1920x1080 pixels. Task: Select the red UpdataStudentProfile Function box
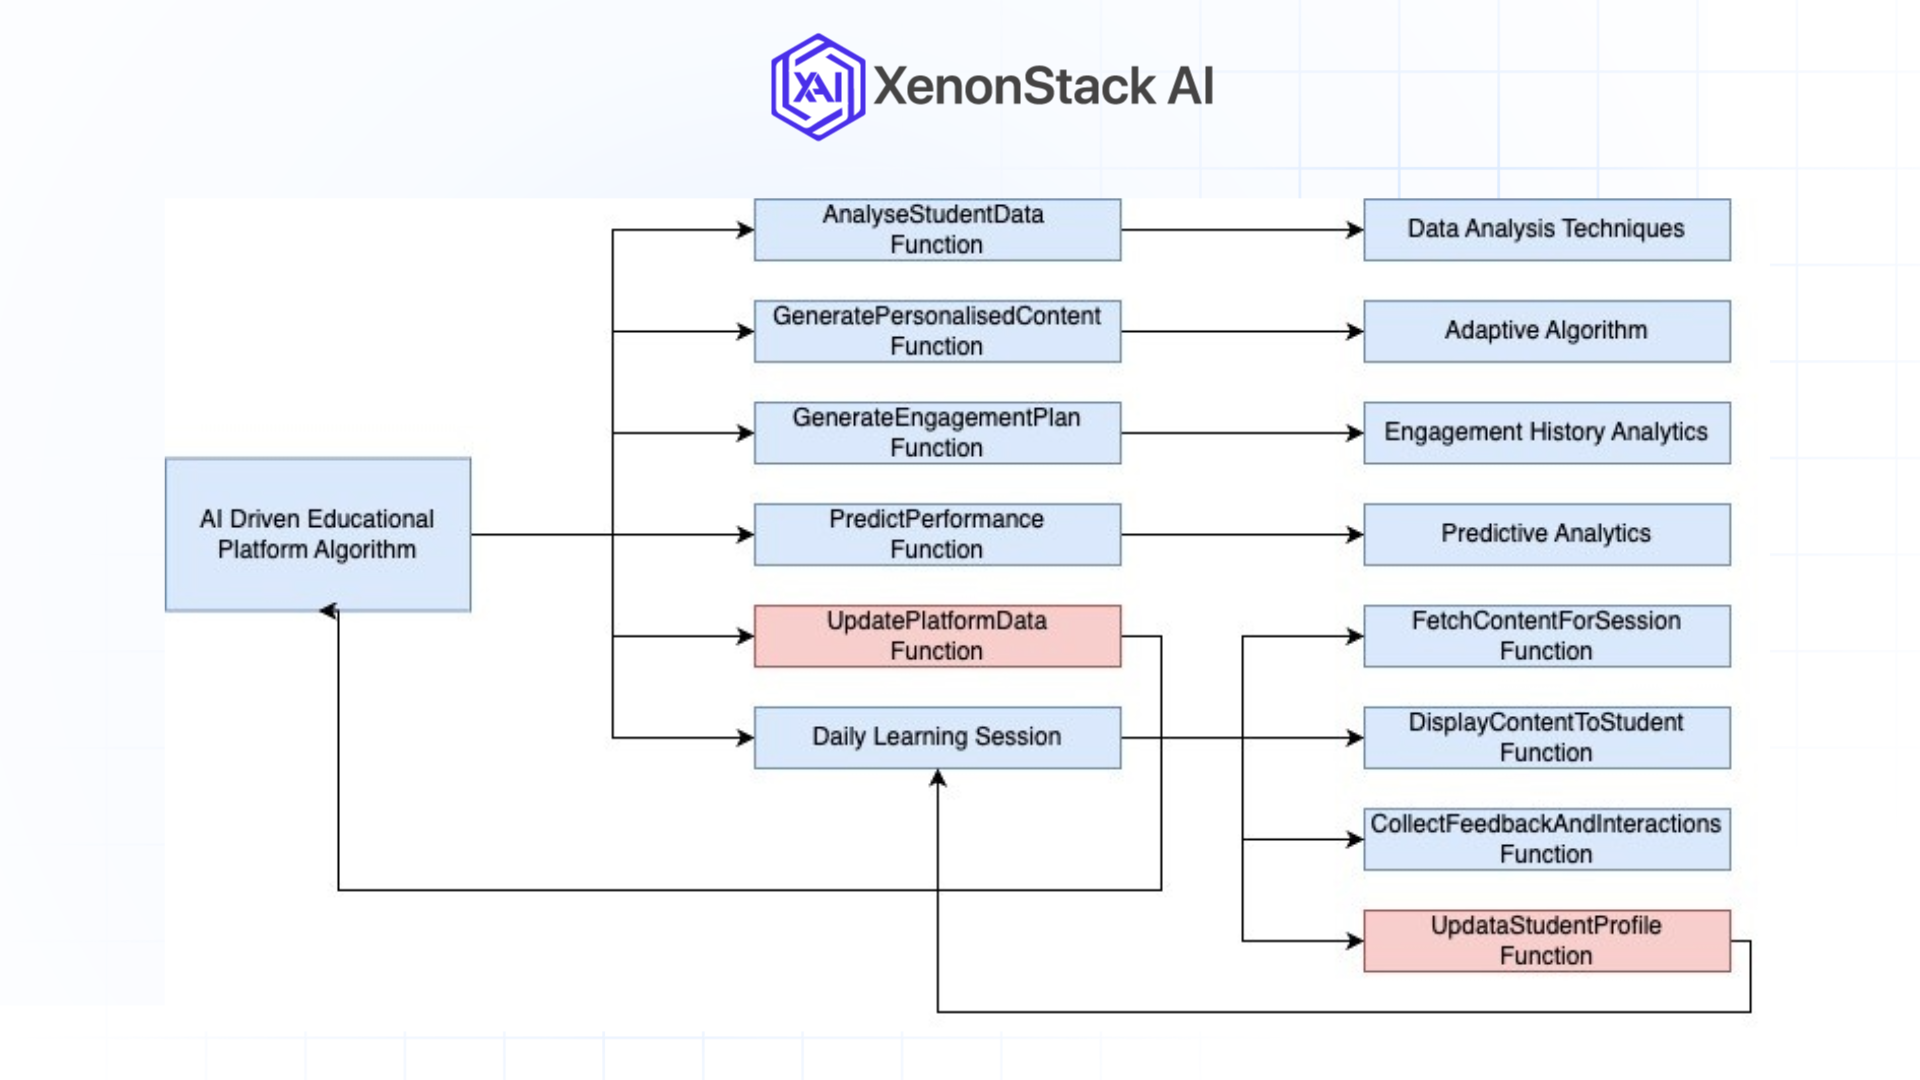click(x=1546, y=941)
